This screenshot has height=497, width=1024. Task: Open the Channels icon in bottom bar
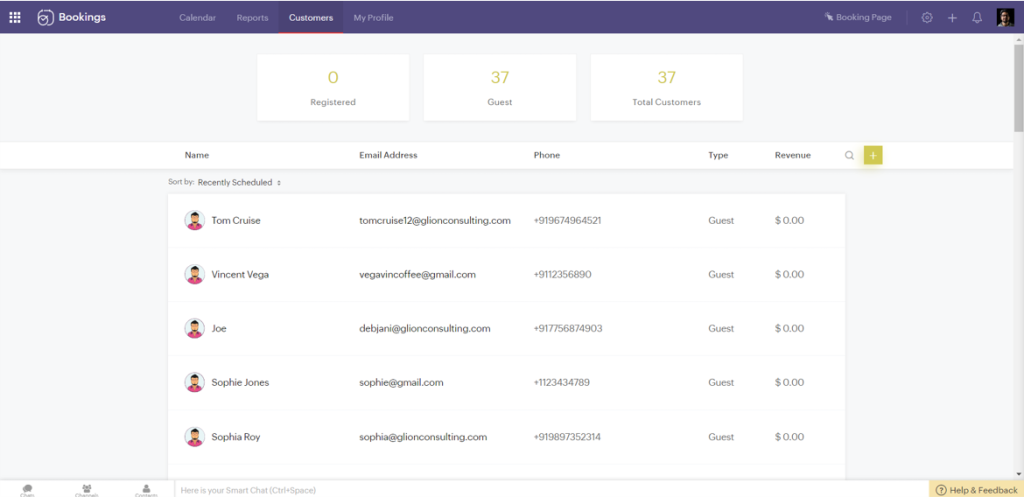pos(87,489)
